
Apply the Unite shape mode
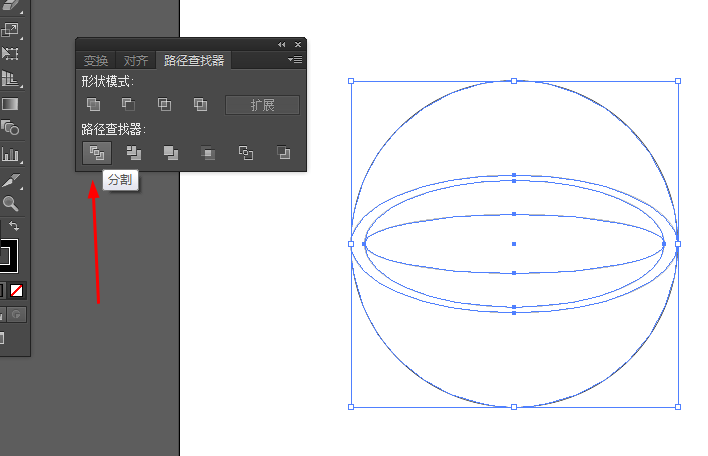coord(93,104)
